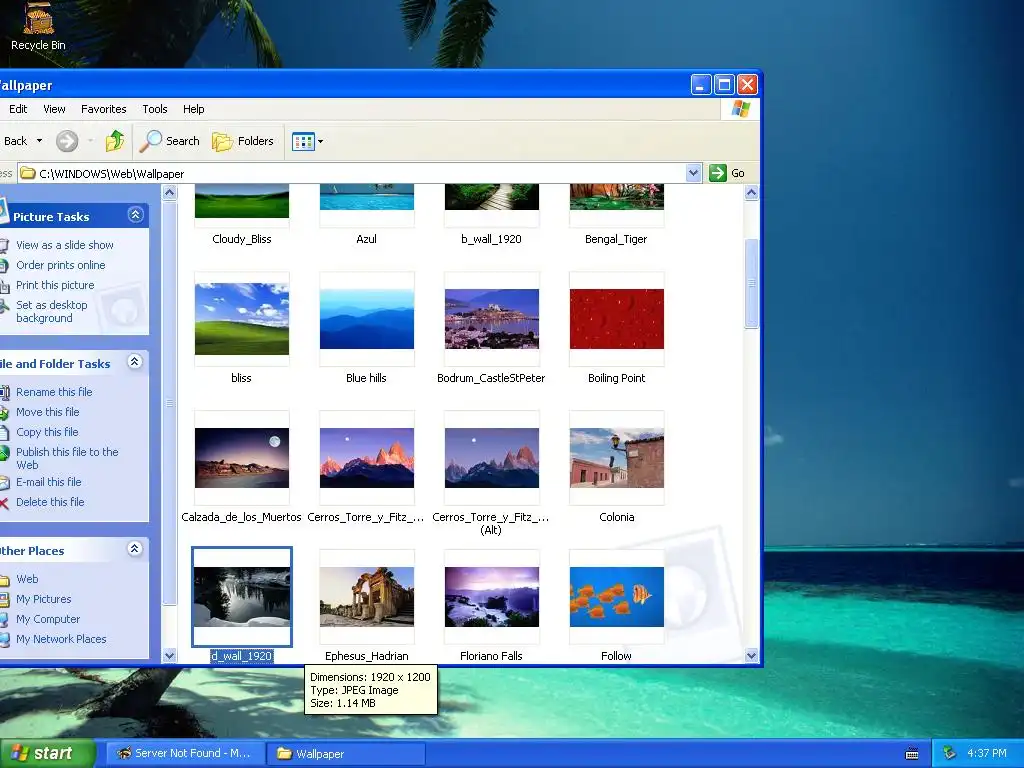Select the d_wall_1920 thumbnail

pyautogui.click(x=242, y=597)
